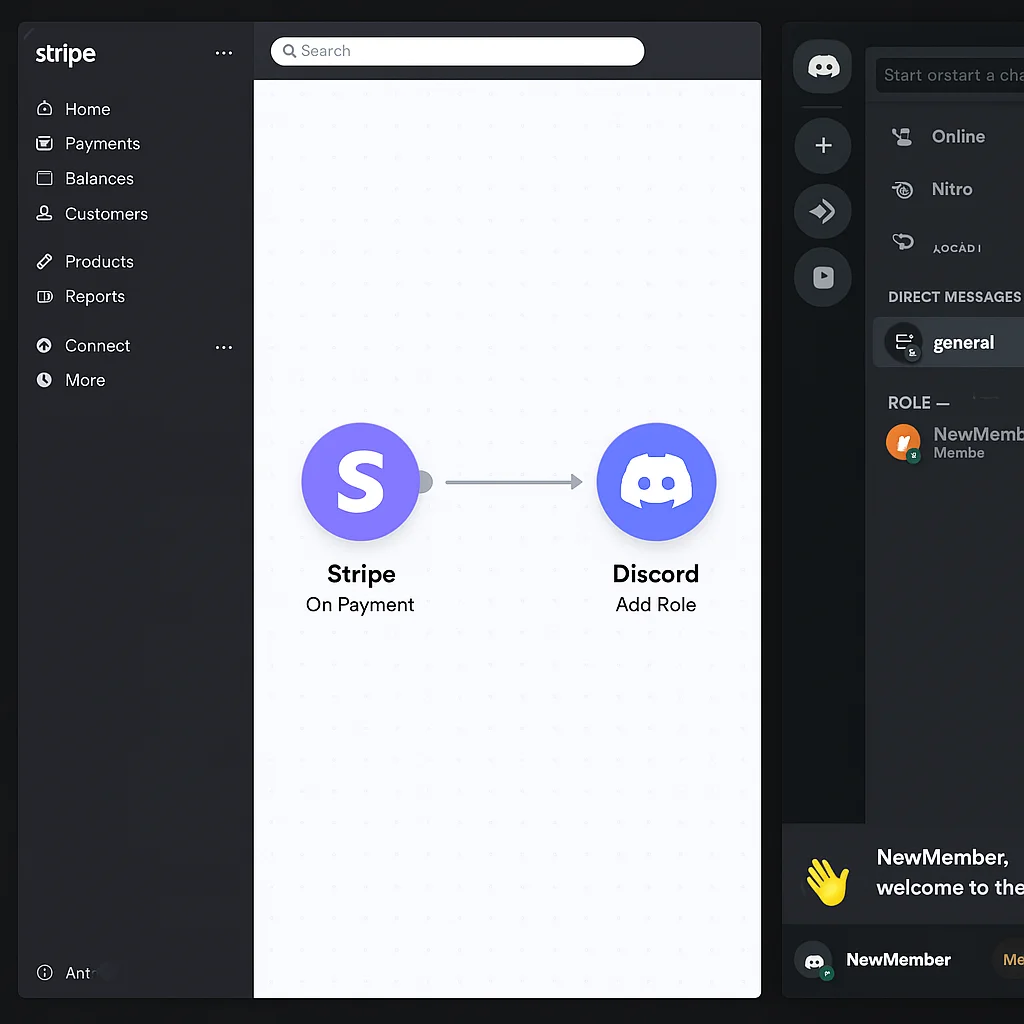Click the Reports icon in sidebar
Image resolution: width=1024 pixels, height=1024 pixels.
(44, 296)
